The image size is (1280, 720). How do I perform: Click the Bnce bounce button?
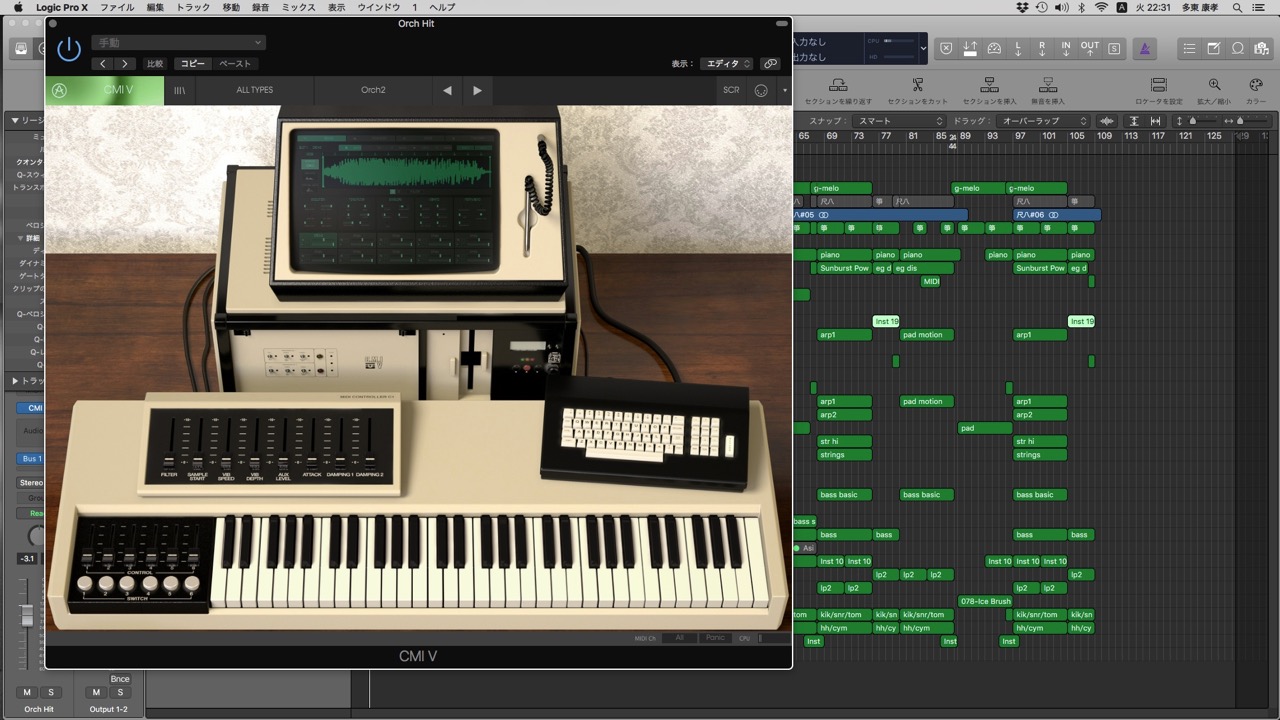(120, 679)
